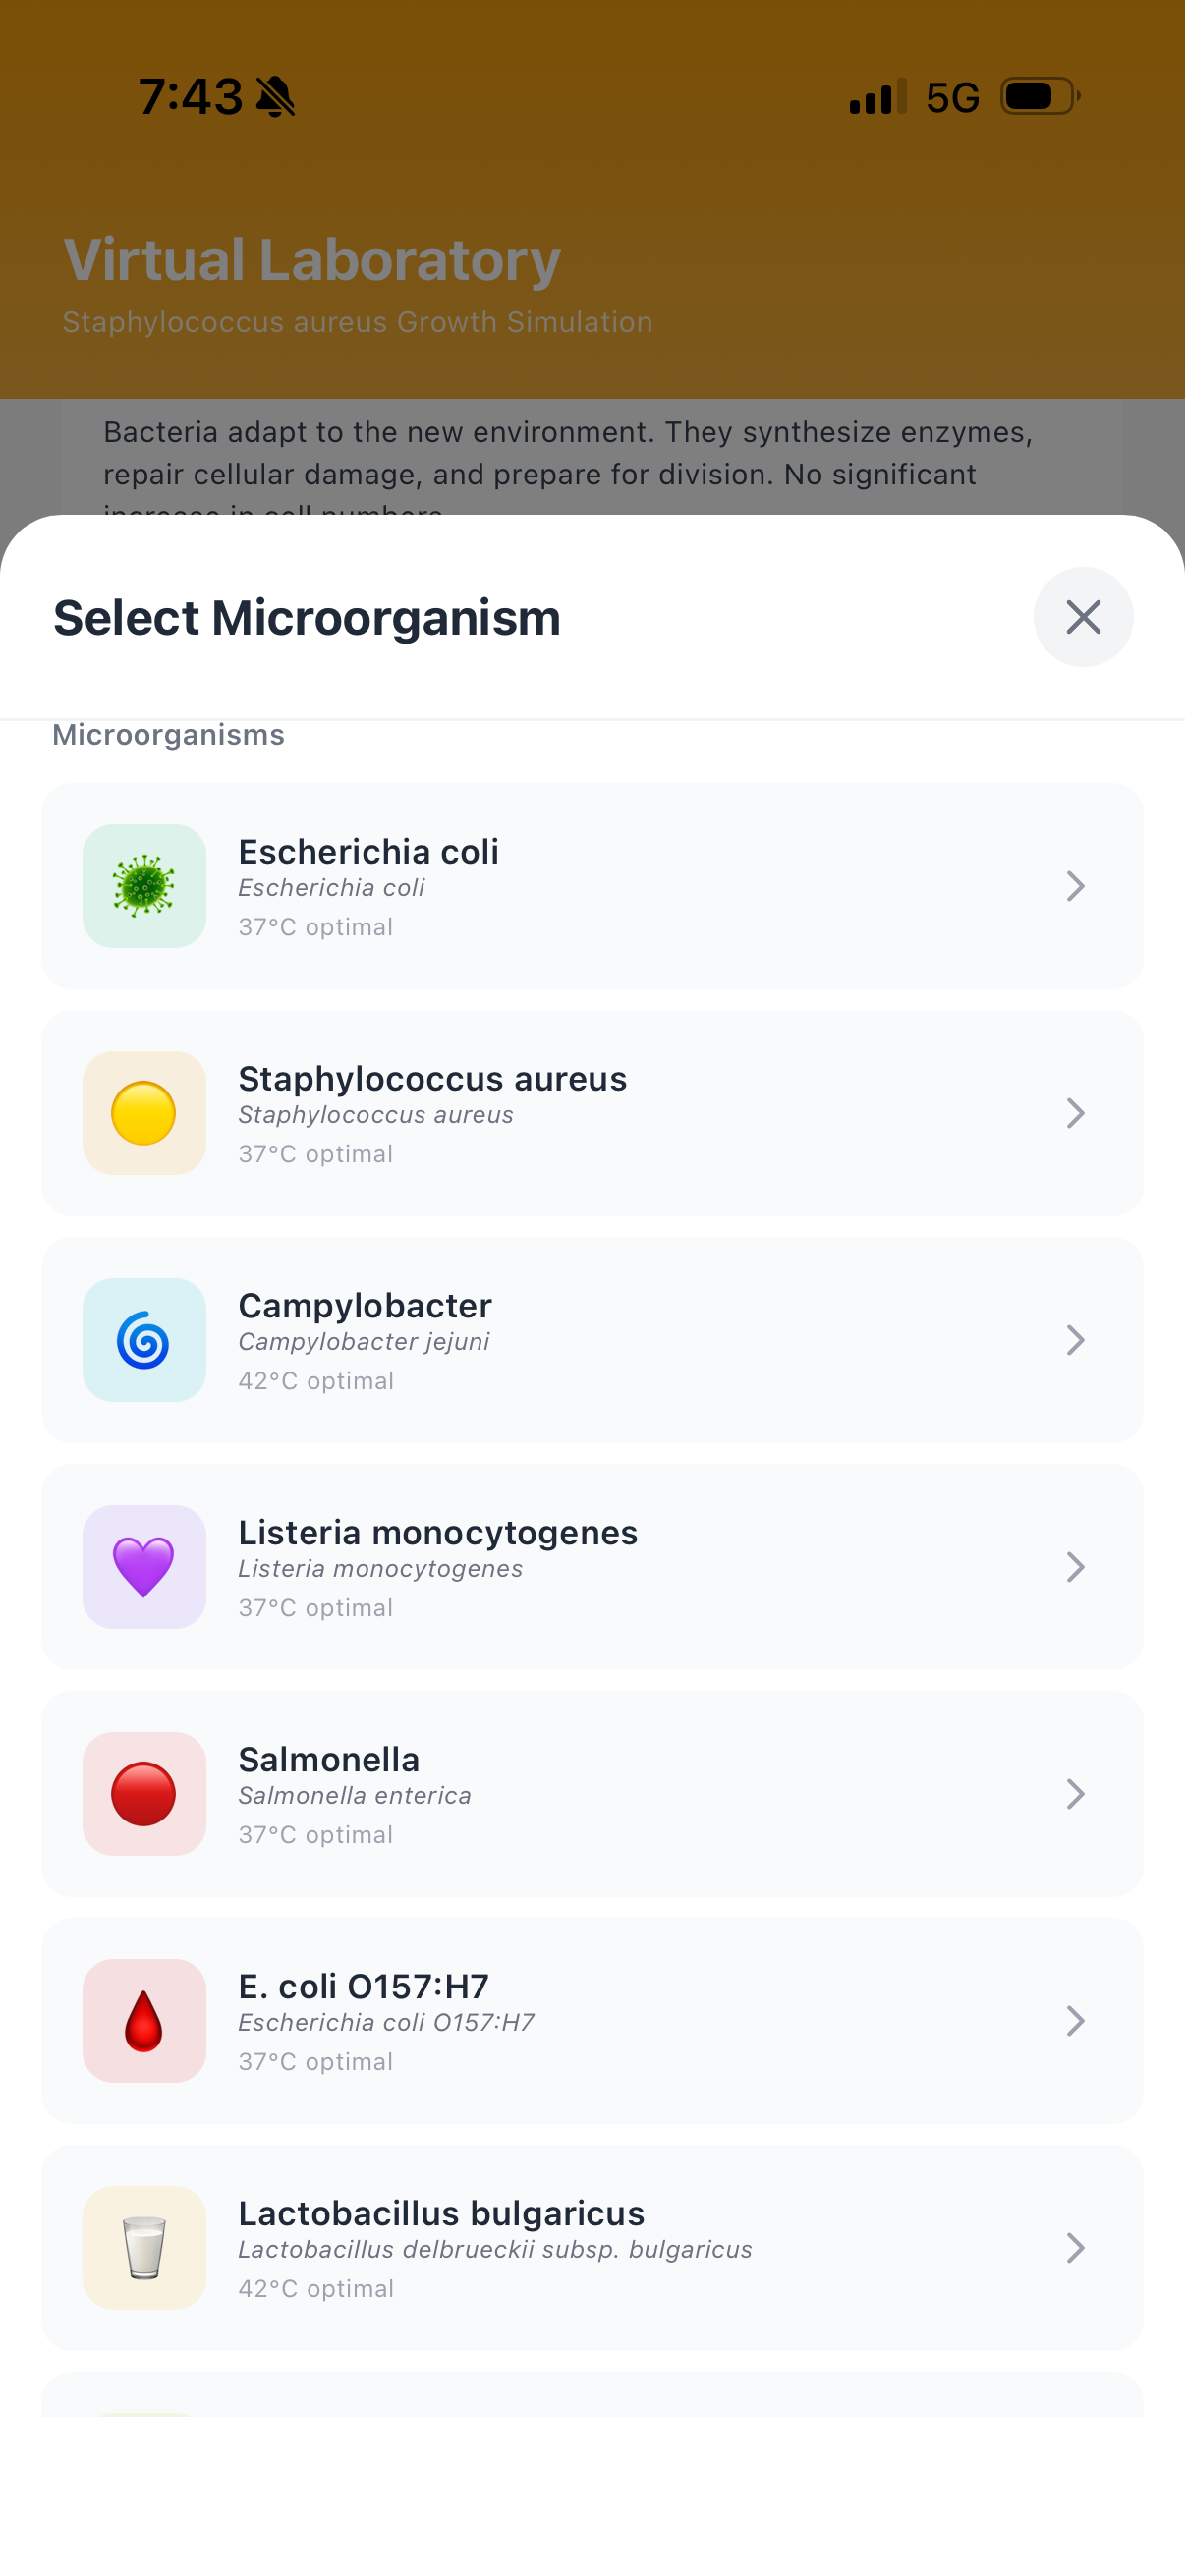Tap the blue spiral Campylobacter icon

(144, 1340)
